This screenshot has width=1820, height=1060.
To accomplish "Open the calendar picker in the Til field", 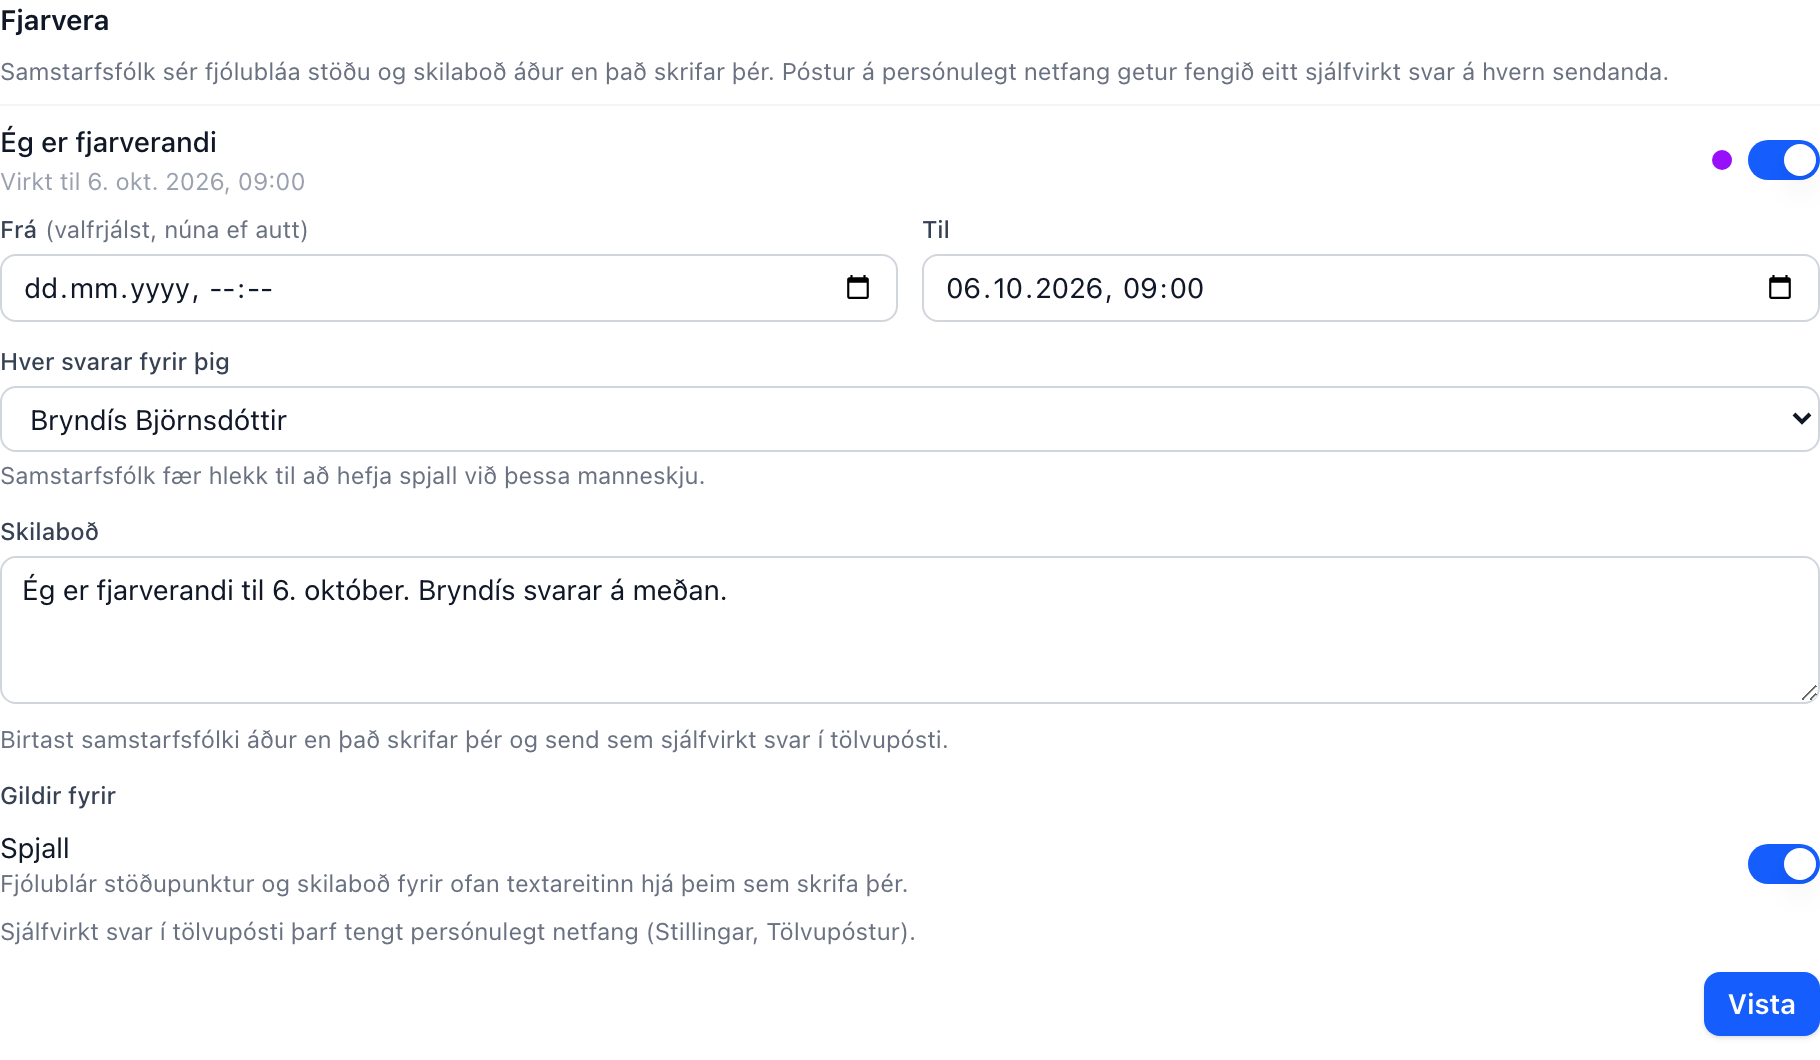I will [x=1780, y=288].
